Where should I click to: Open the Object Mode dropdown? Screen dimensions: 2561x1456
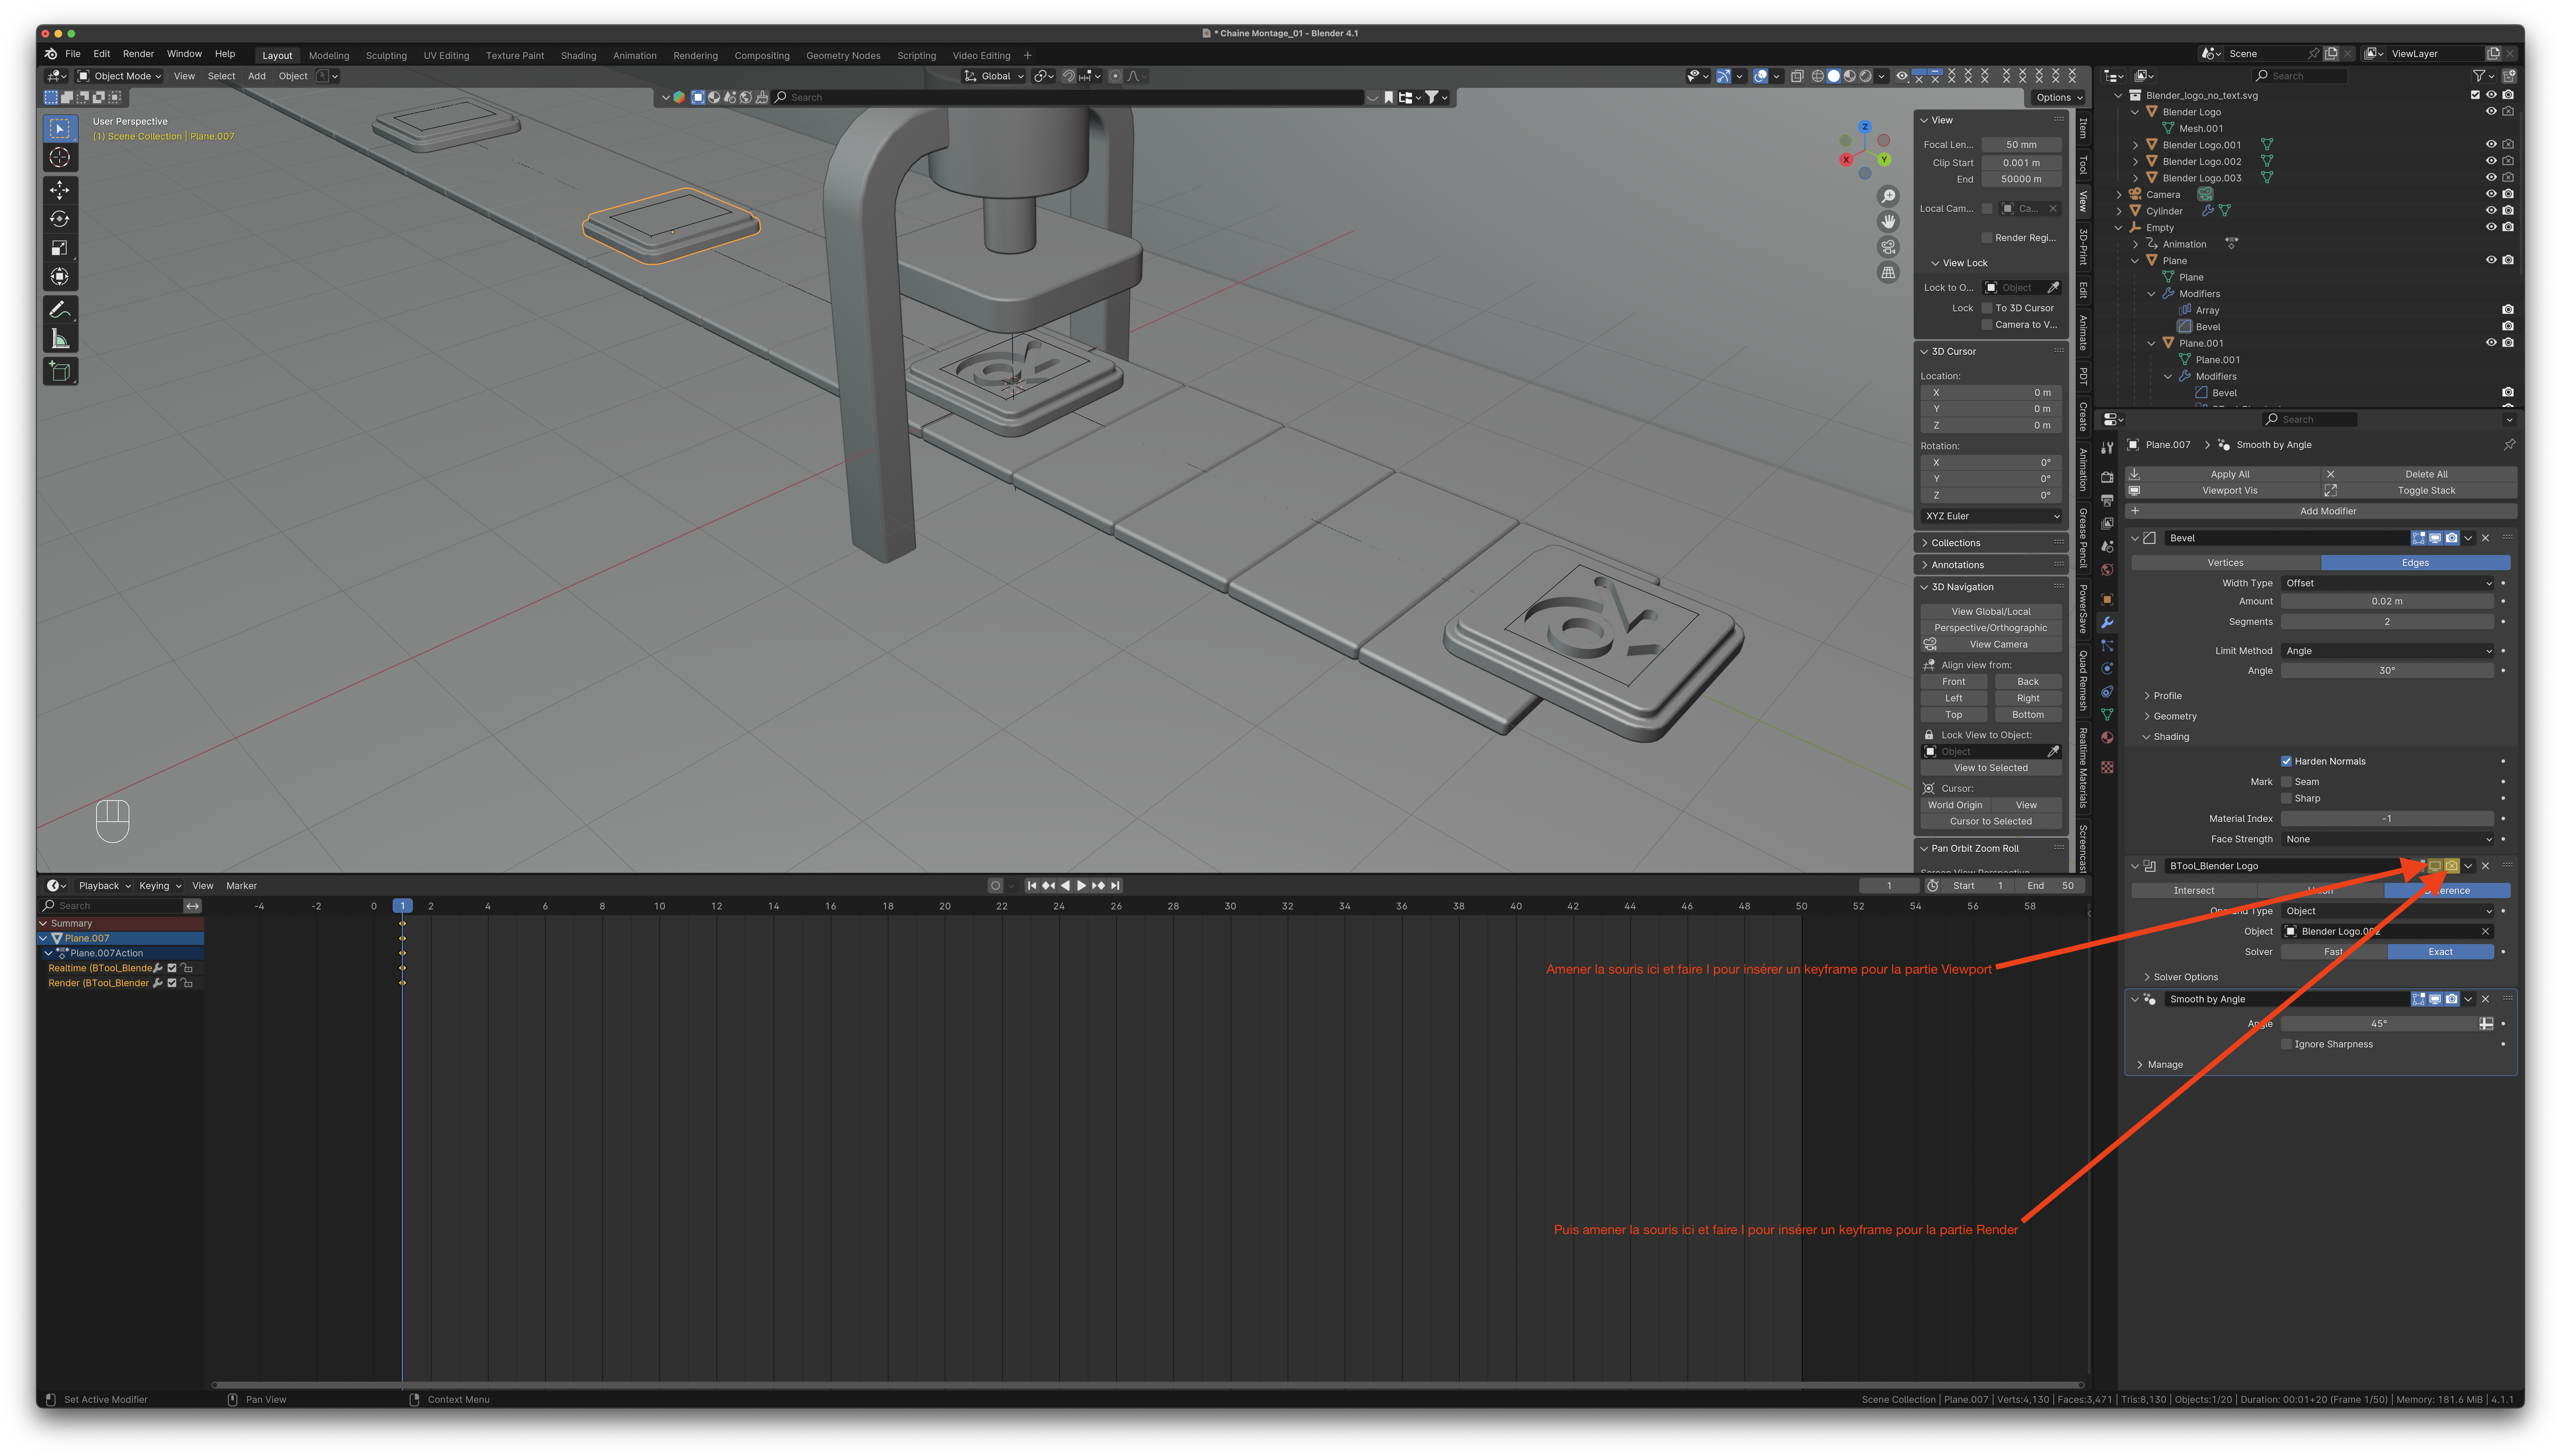tap(119, 76)
